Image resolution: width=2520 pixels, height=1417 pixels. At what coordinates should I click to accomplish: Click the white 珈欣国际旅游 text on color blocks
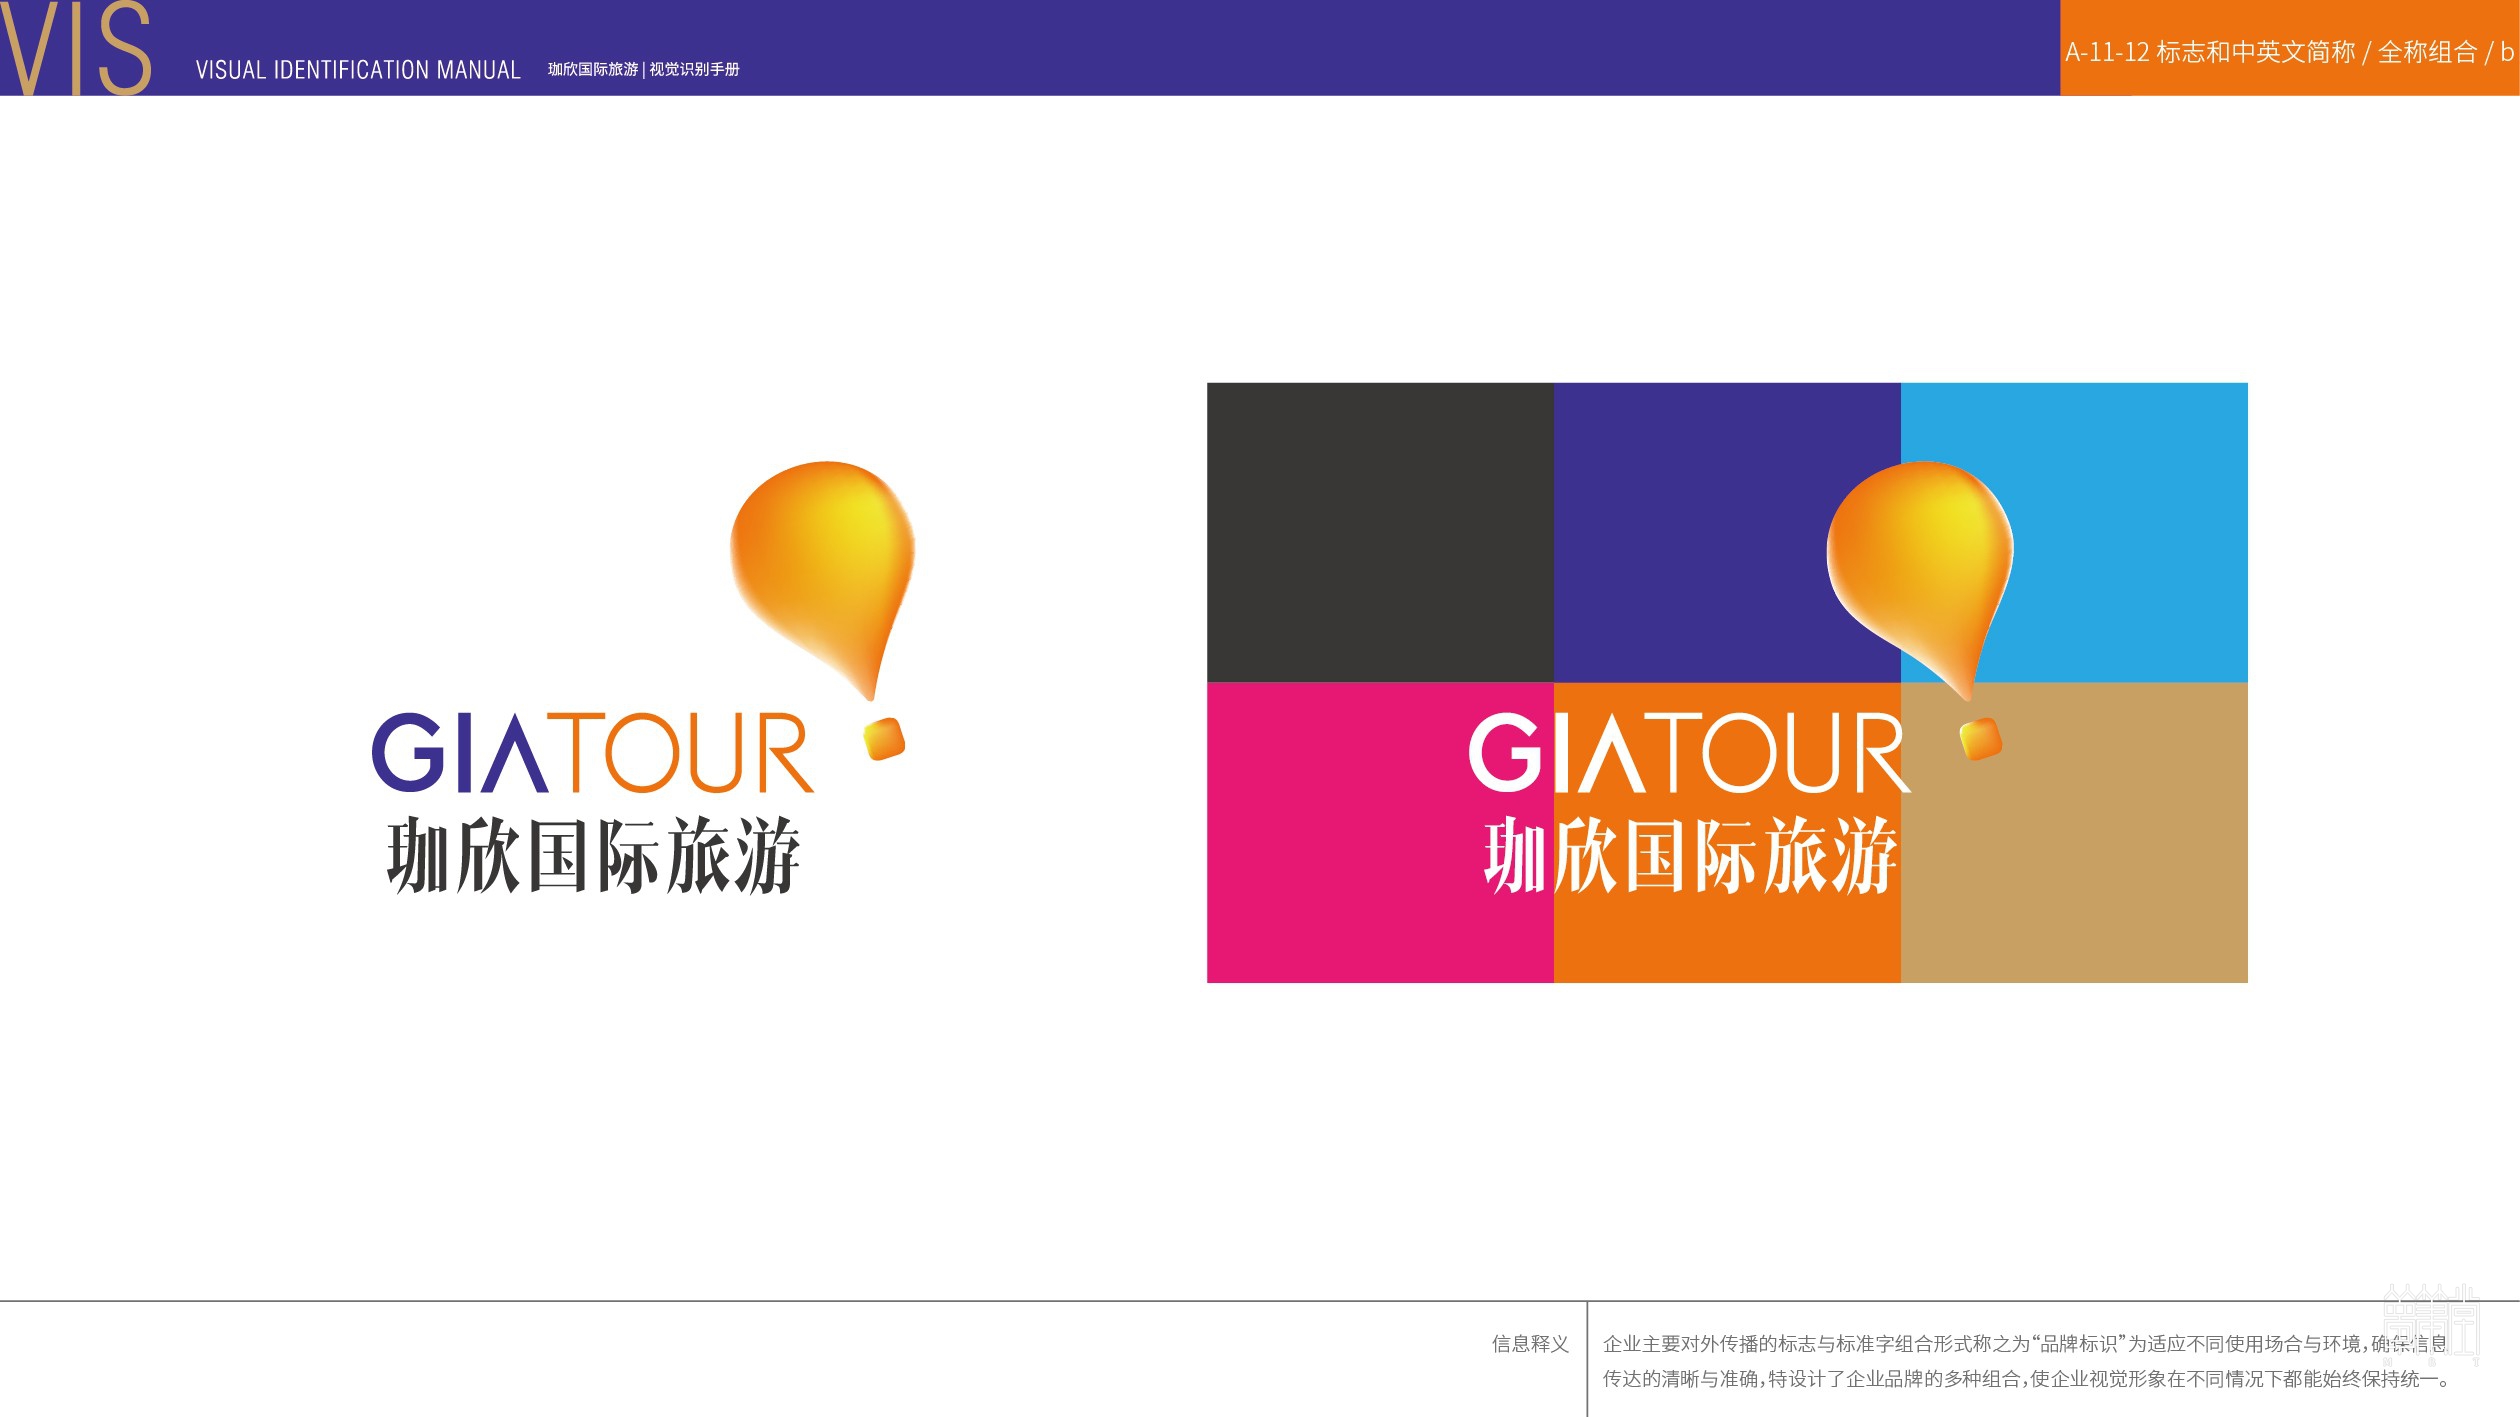click(1691, 855)
